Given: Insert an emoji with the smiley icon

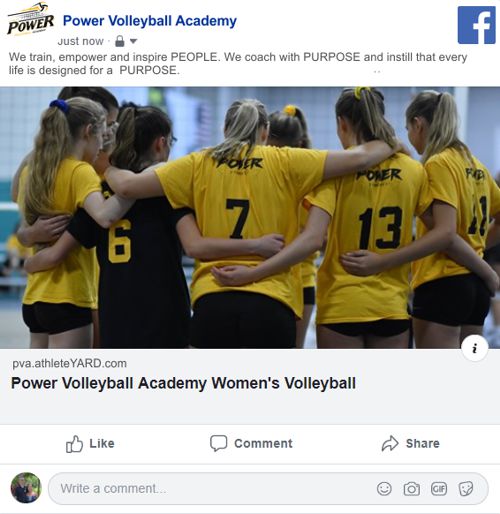Looking at the screenshot, I should coord(384,489).
